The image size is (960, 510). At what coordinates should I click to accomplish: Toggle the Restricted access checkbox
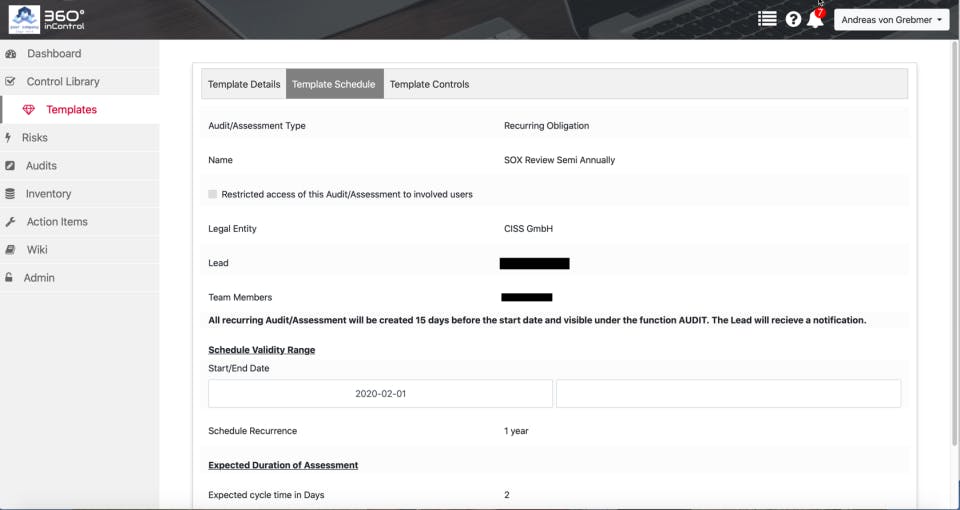(212, 194)
